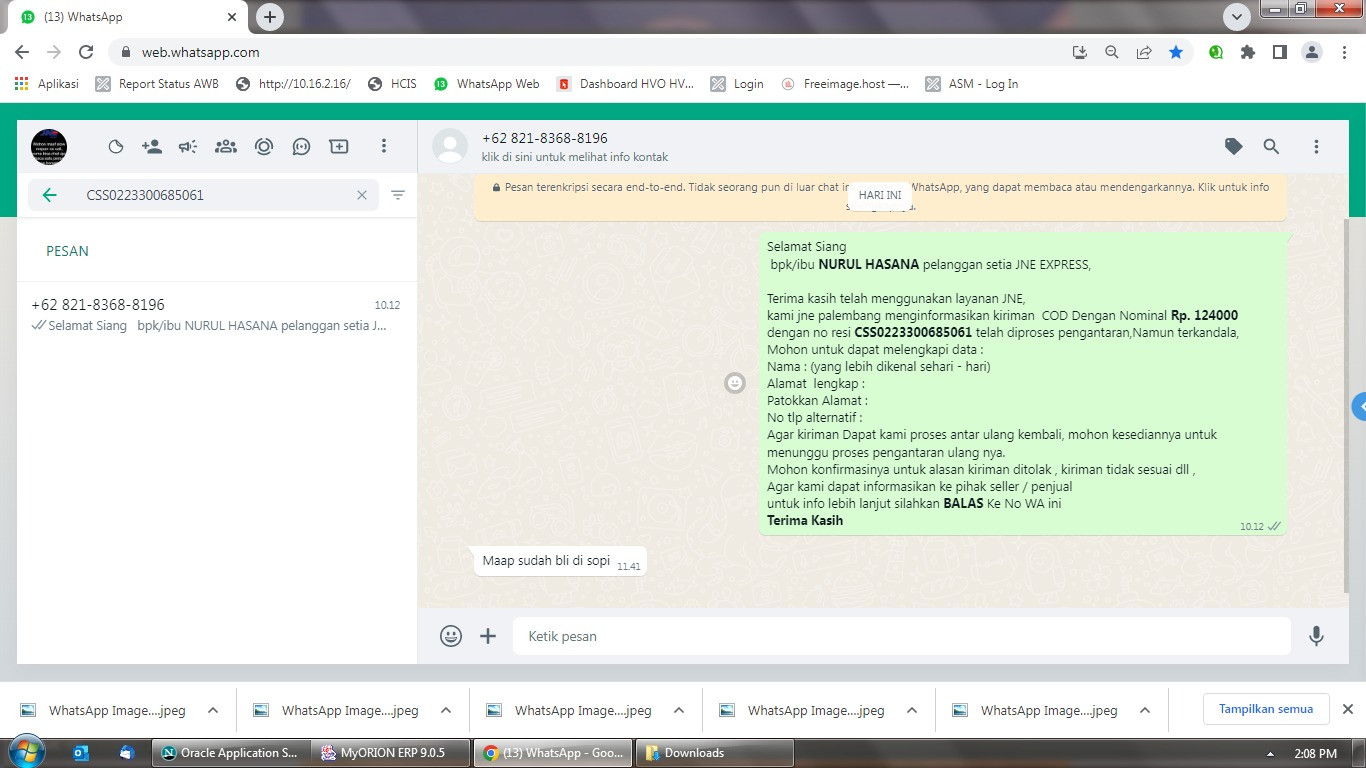Clear the search text X button
This screenshot has width=1366, height=768.
pyautogui.click(x=362, y=195)
